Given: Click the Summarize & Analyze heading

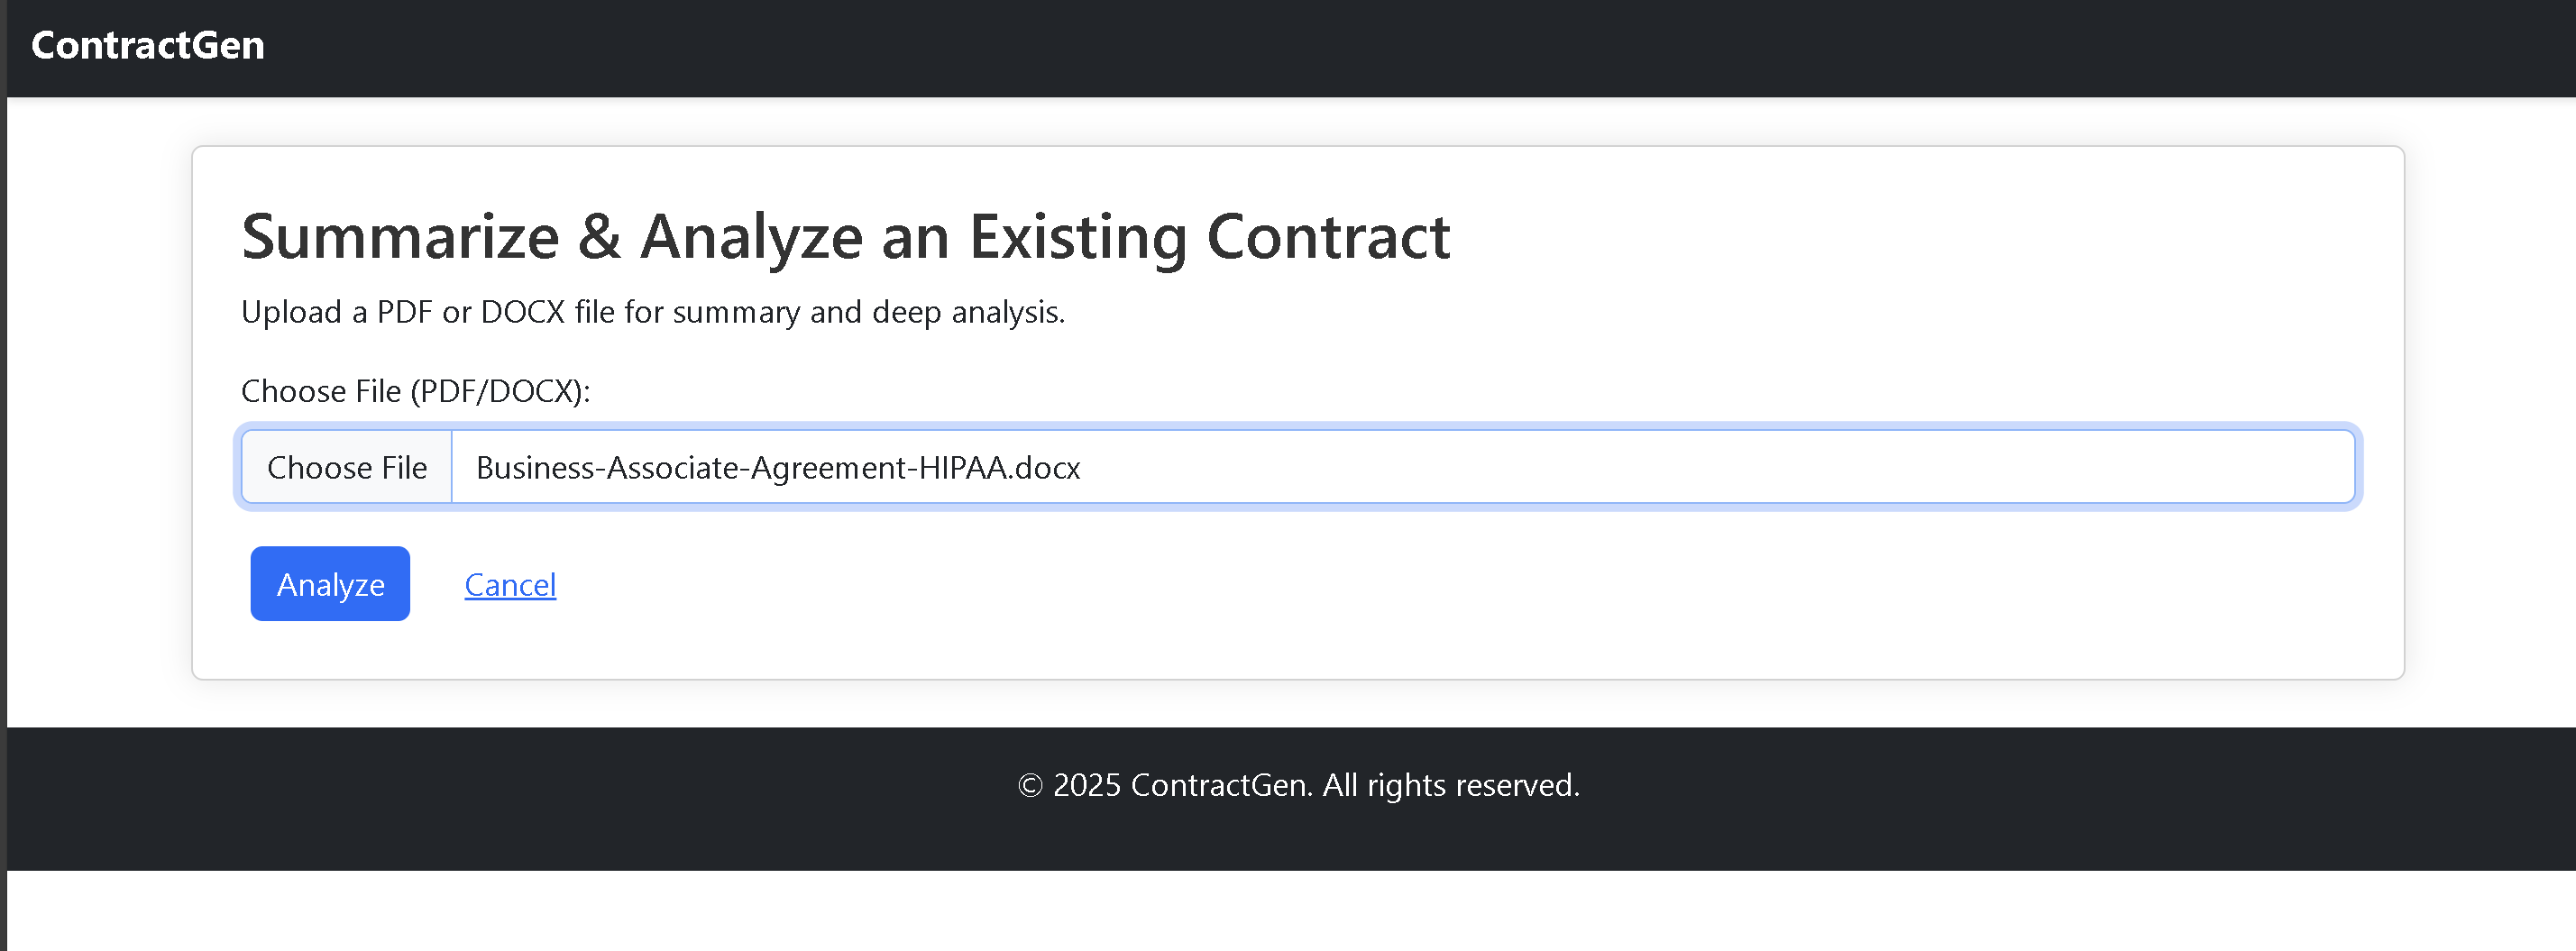Looking at the screenshot, I should click(x=845, y=238).
